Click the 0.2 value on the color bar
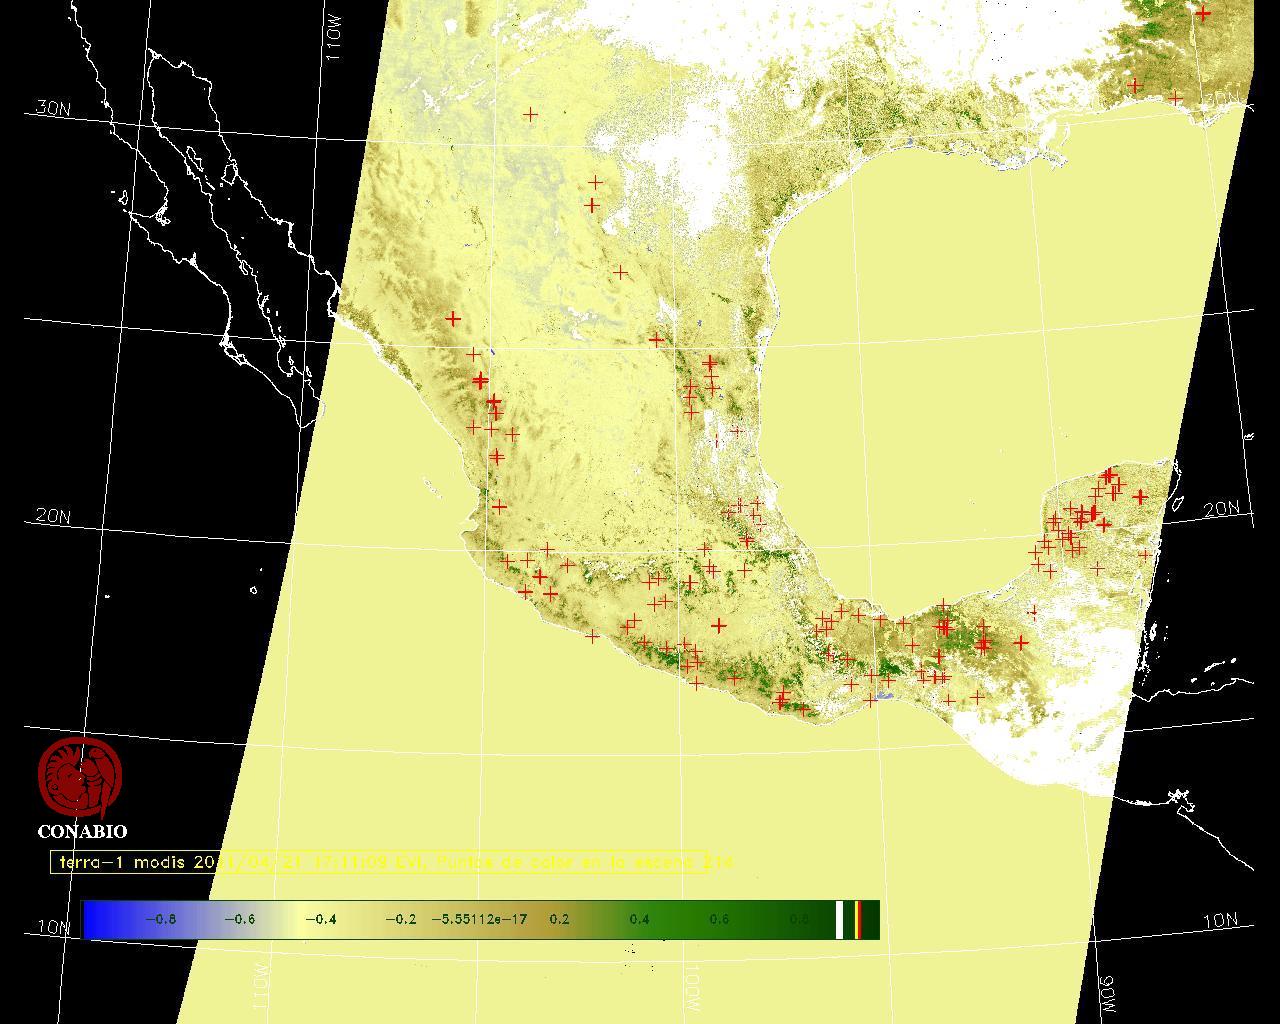This screenshot has width=1280, height=1024. (559, 919)
